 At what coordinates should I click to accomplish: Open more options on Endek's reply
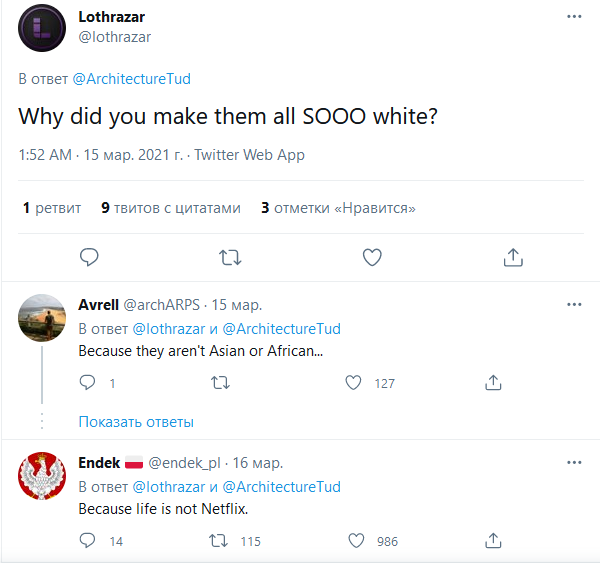(574, 463)
